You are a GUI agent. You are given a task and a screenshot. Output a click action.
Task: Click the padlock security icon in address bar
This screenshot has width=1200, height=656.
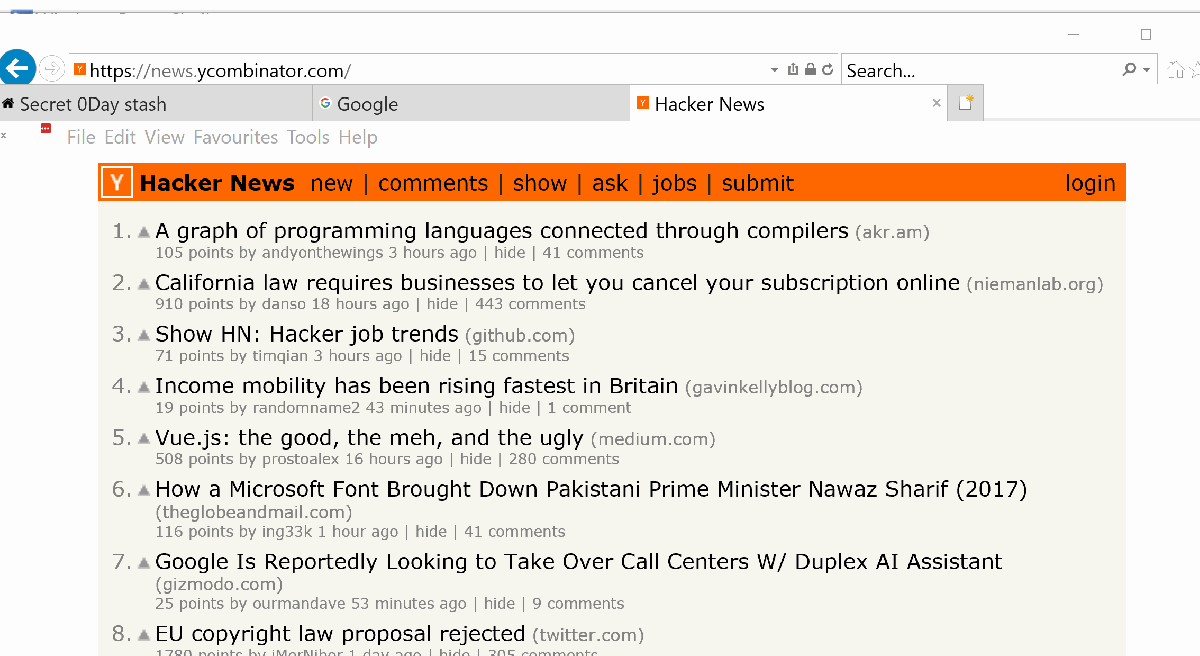point(810,70)
